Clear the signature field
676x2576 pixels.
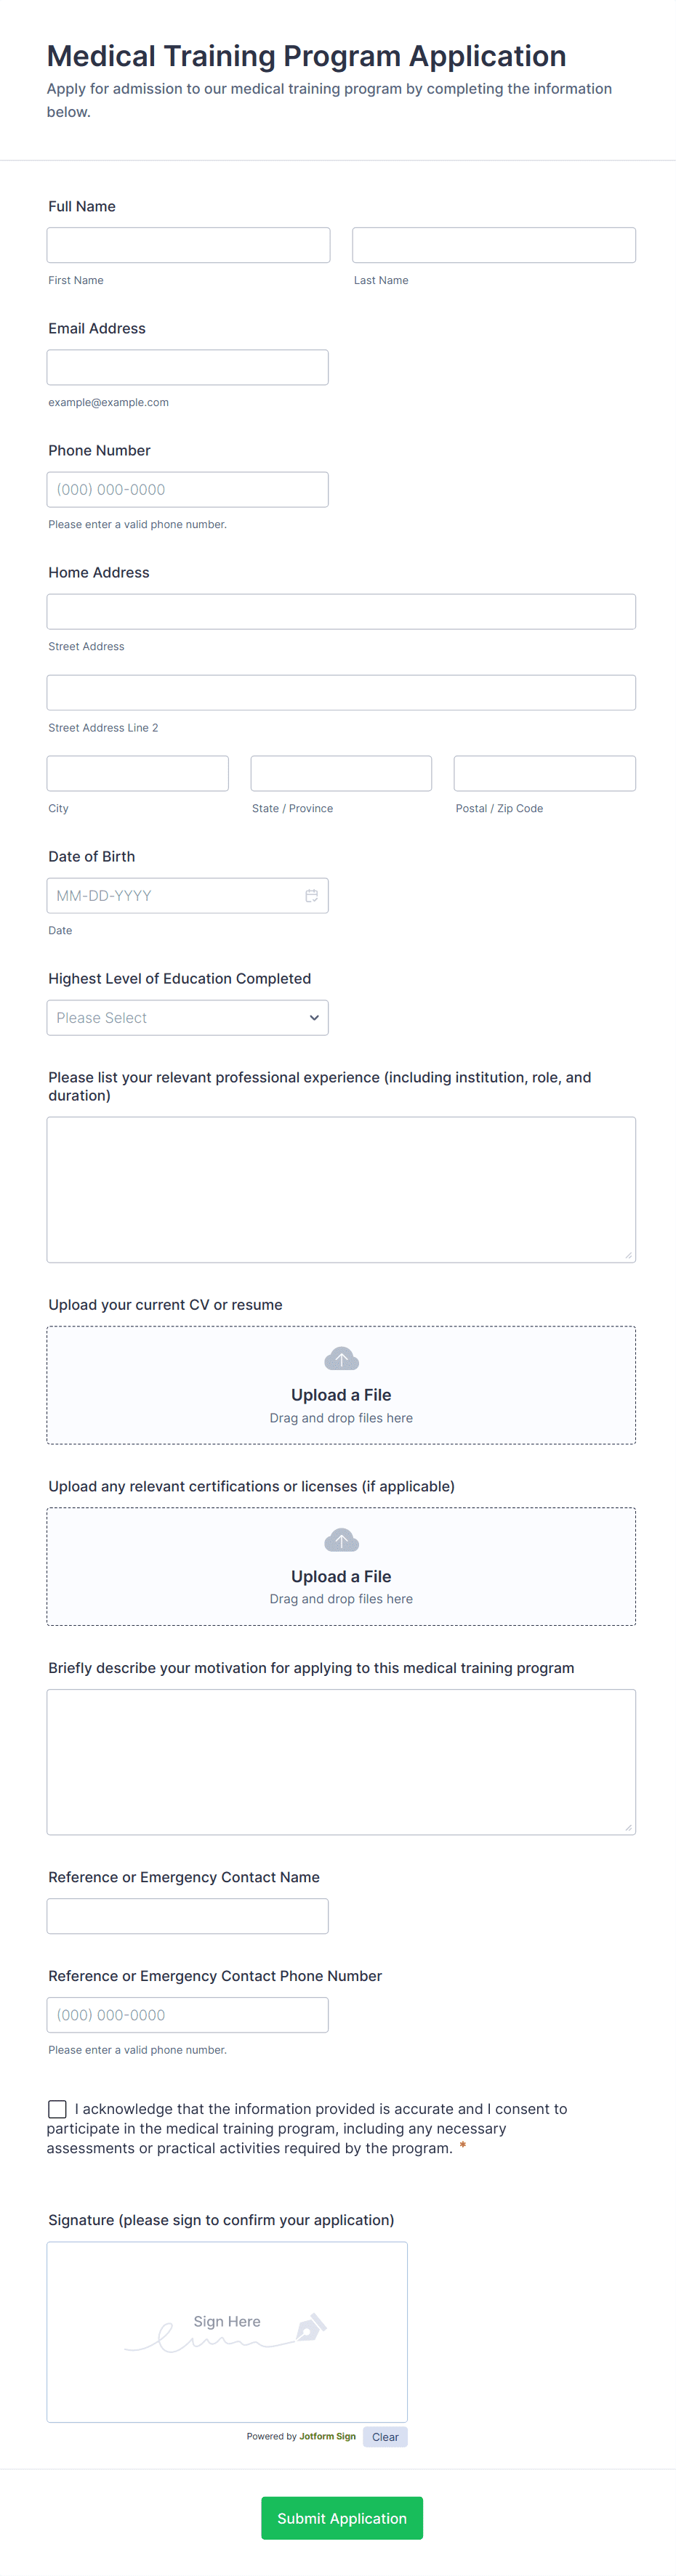pyautogui.click(x=385, y=2436)
